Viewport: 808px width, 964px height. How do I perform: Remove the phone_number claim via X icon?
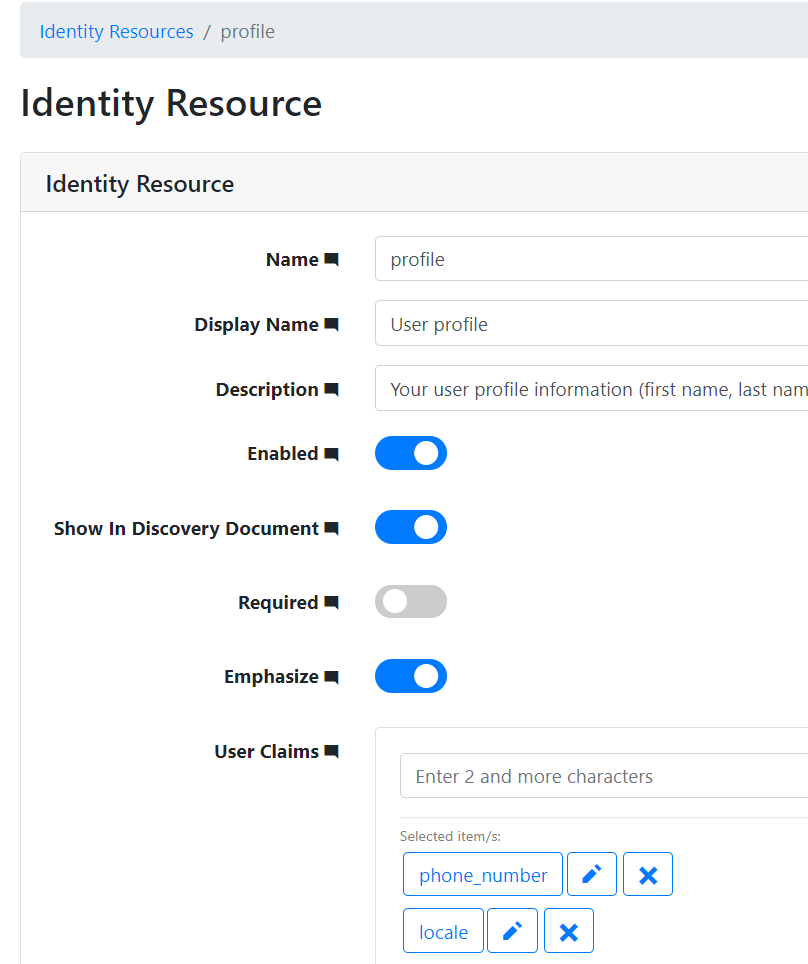(647, 873)
